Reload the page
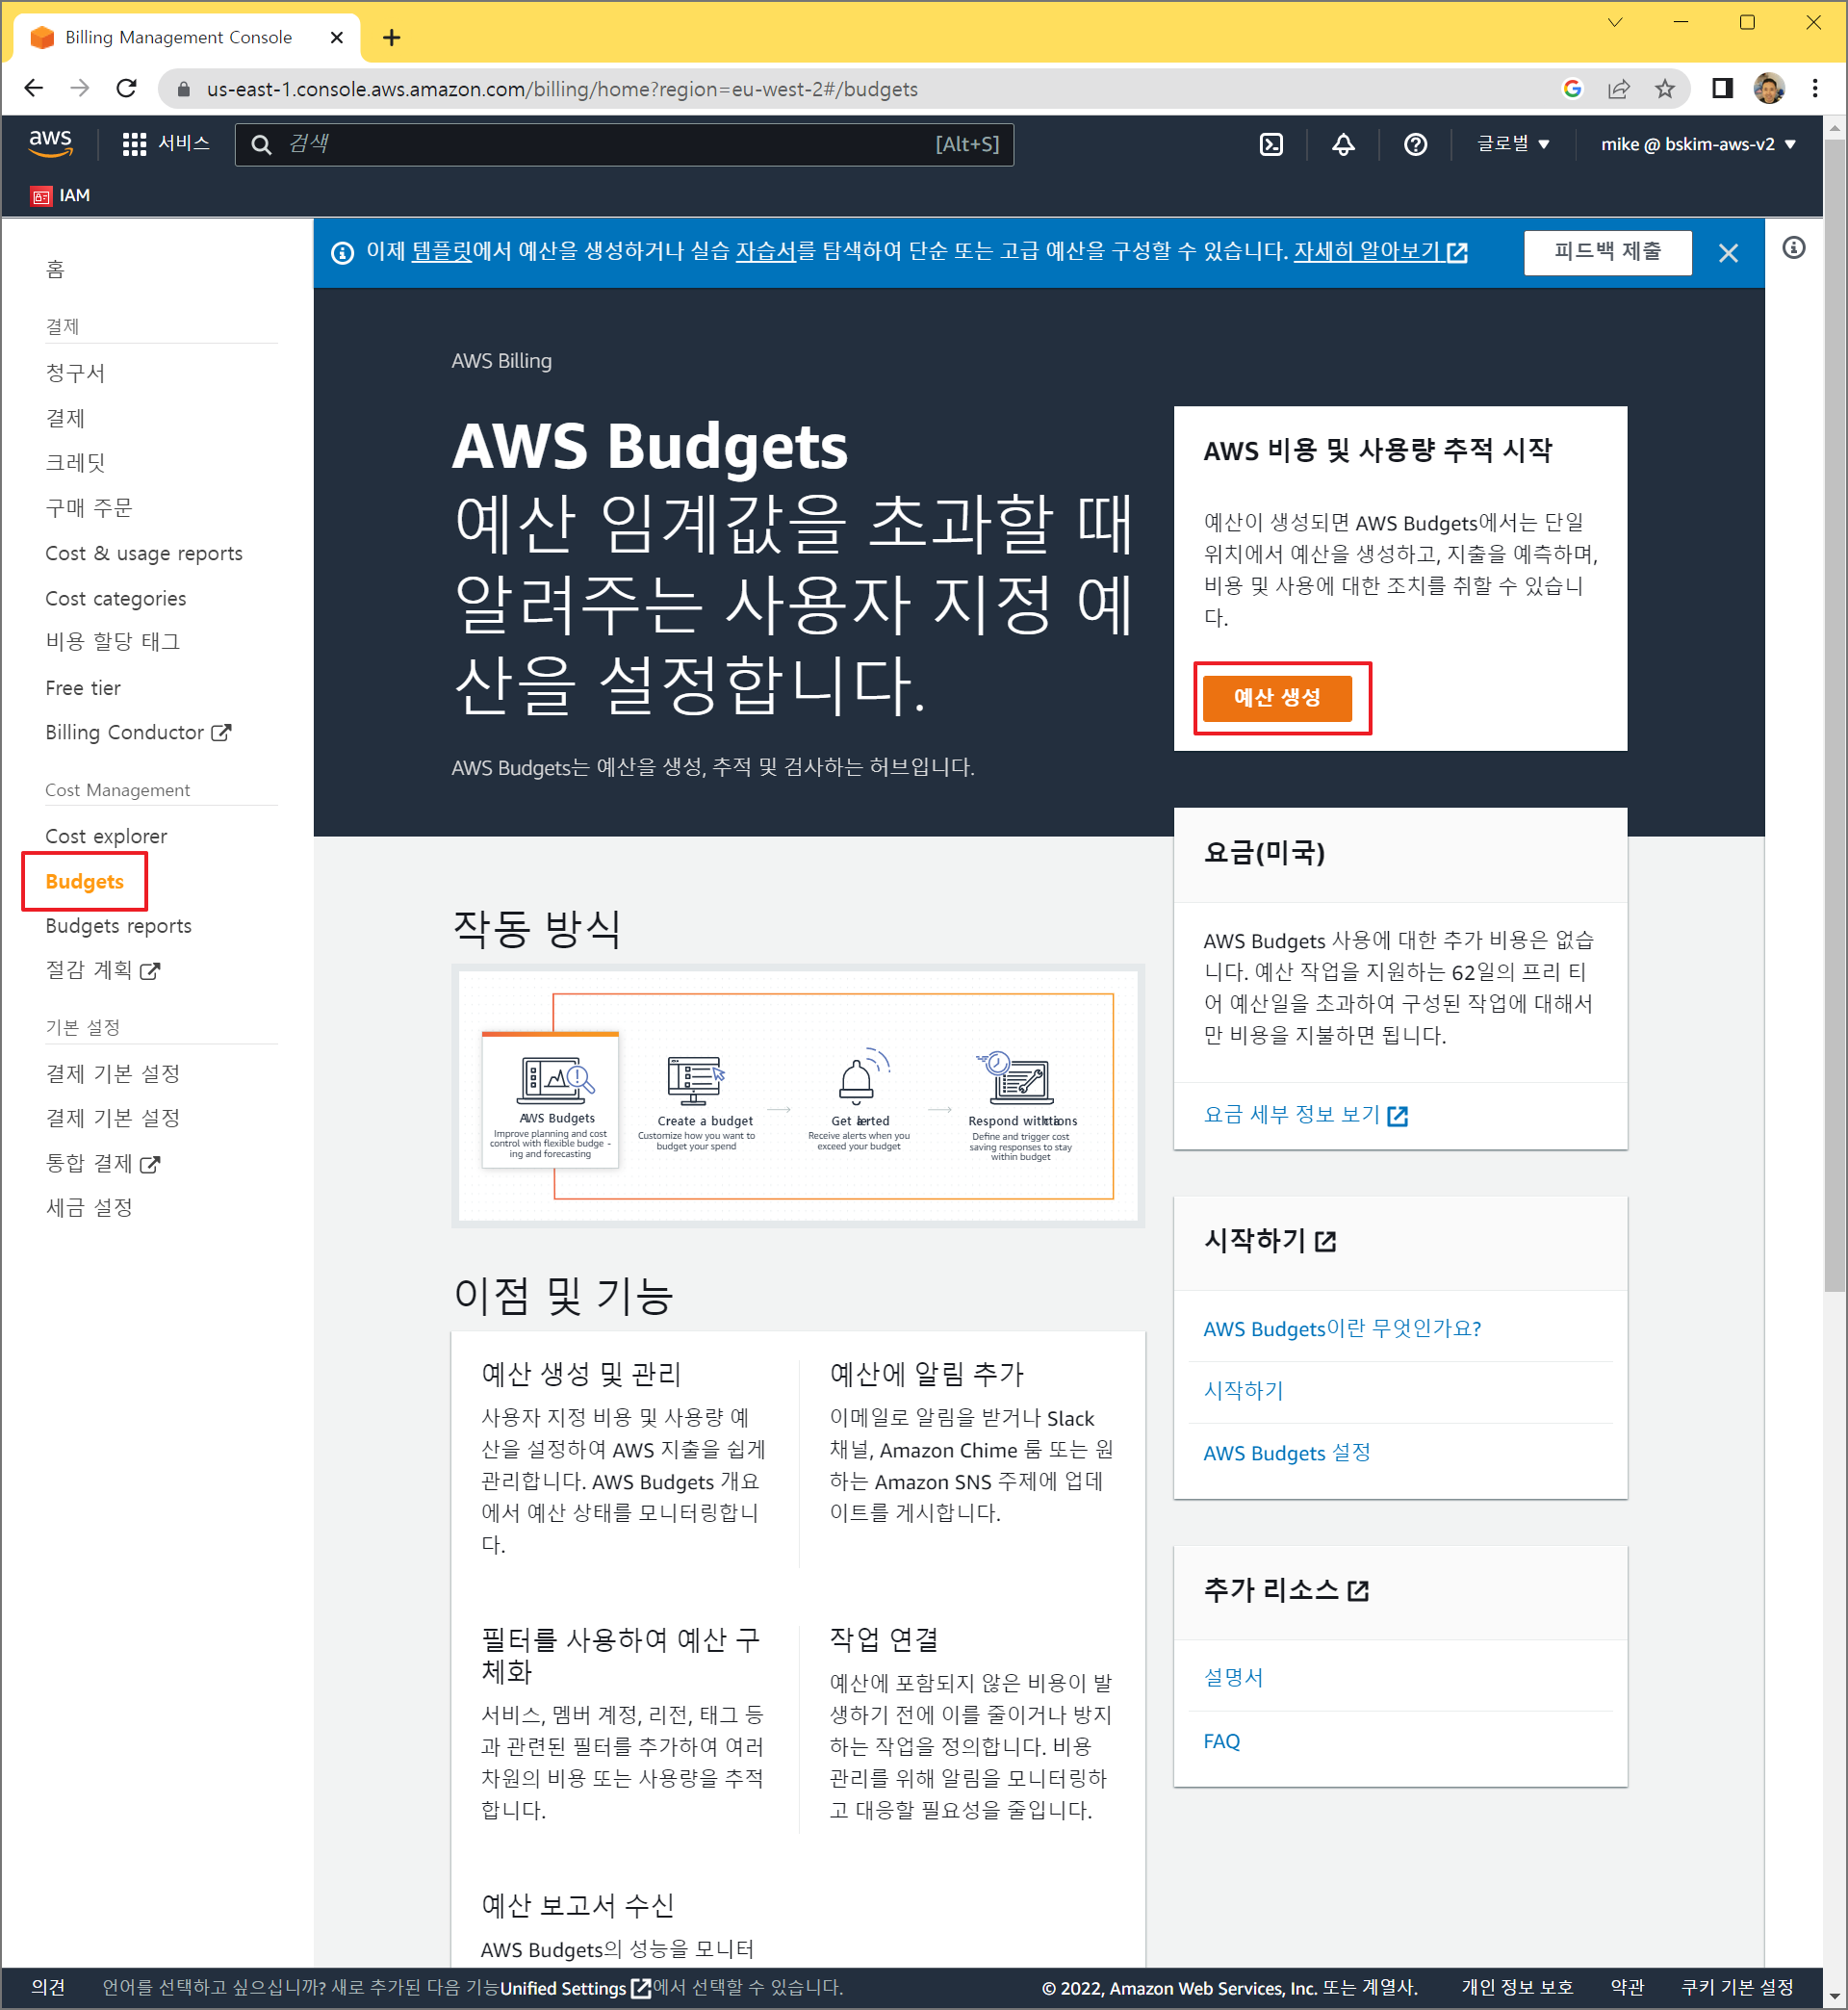 click(127, 89)
